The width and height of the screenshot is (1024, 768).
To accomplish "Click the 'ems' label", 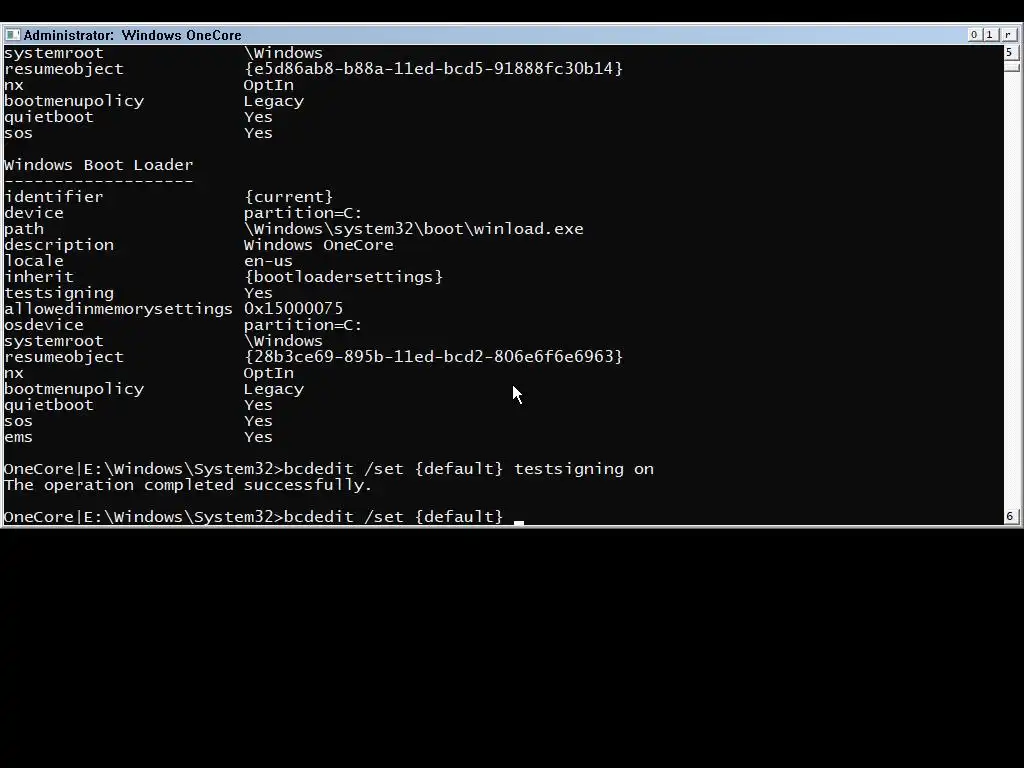I will click(x=18, y=438).
